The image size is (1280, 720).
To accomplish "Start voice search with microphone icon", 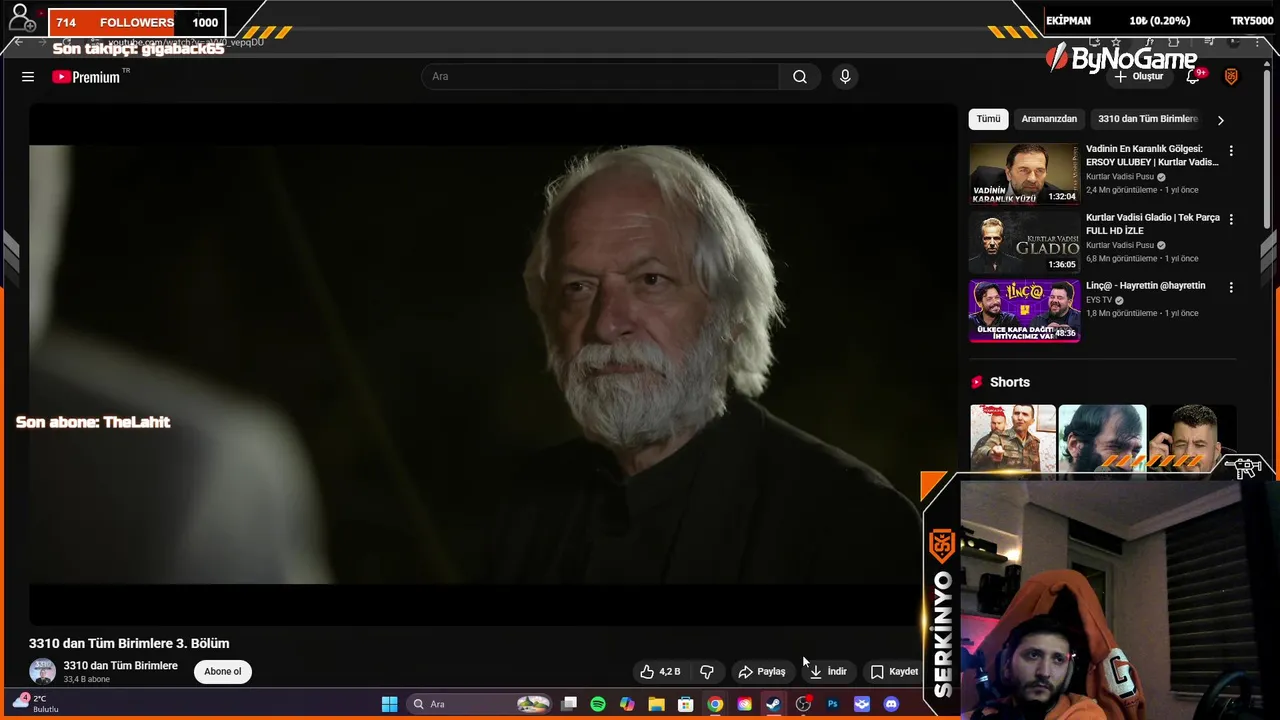I will [x=845, y=77].
